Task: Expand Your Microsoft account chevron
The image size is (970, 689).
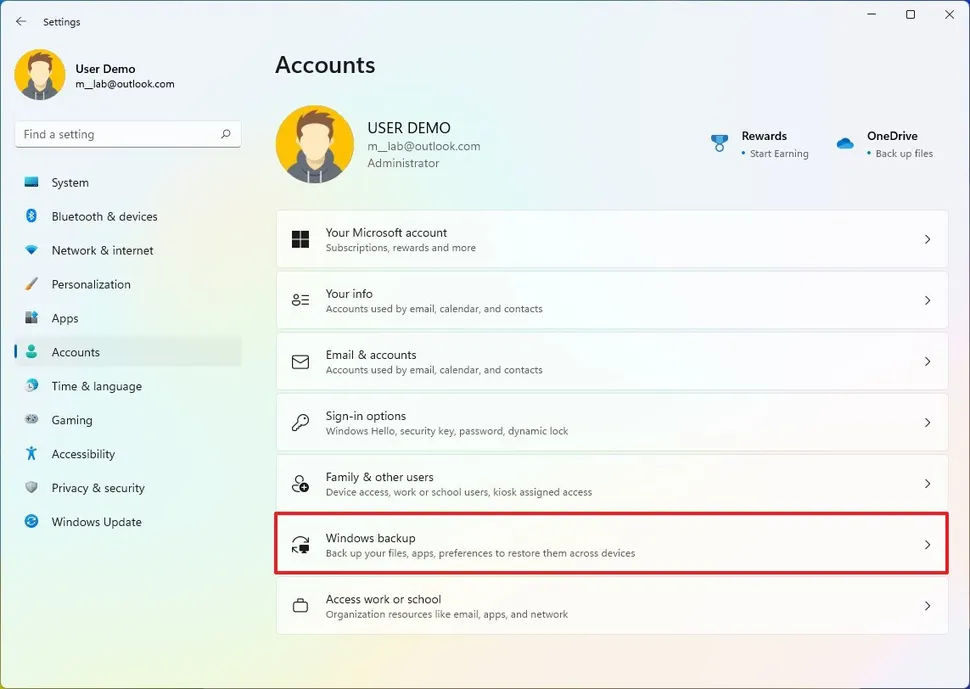Action: [x=927, y=240]
